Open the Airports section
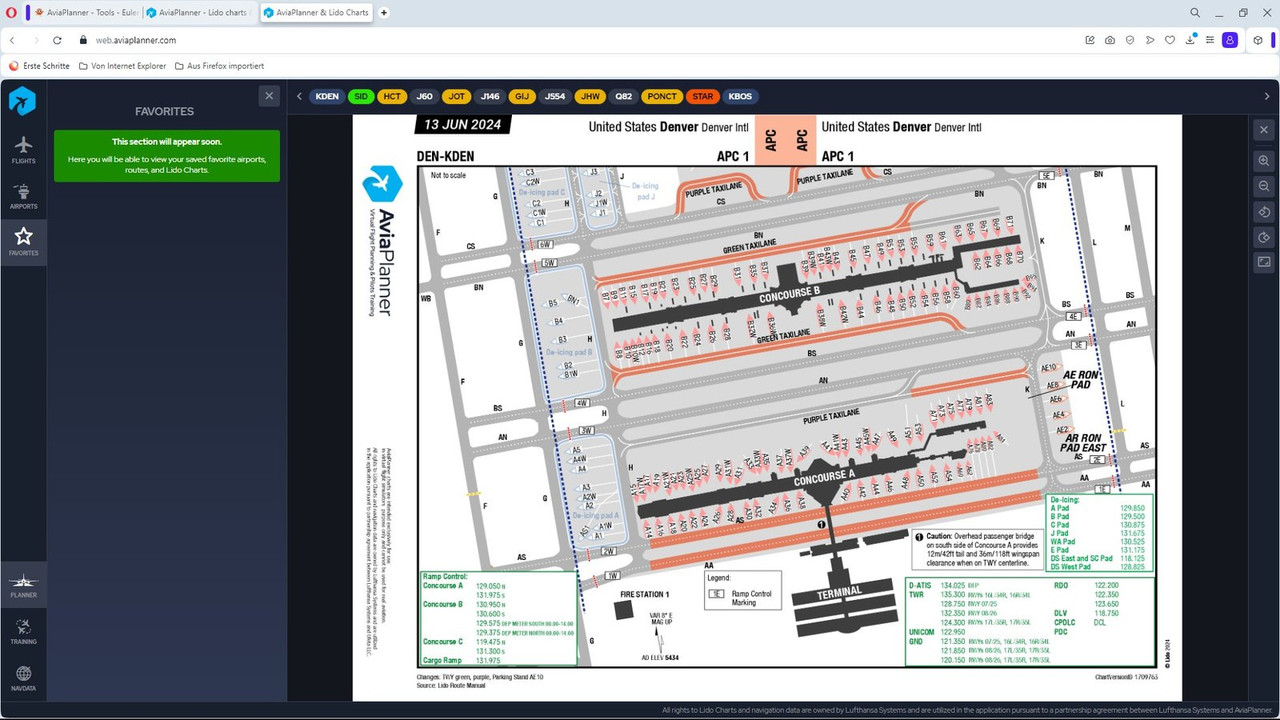This screenshot has width=1280, height=720. point(23,196)
